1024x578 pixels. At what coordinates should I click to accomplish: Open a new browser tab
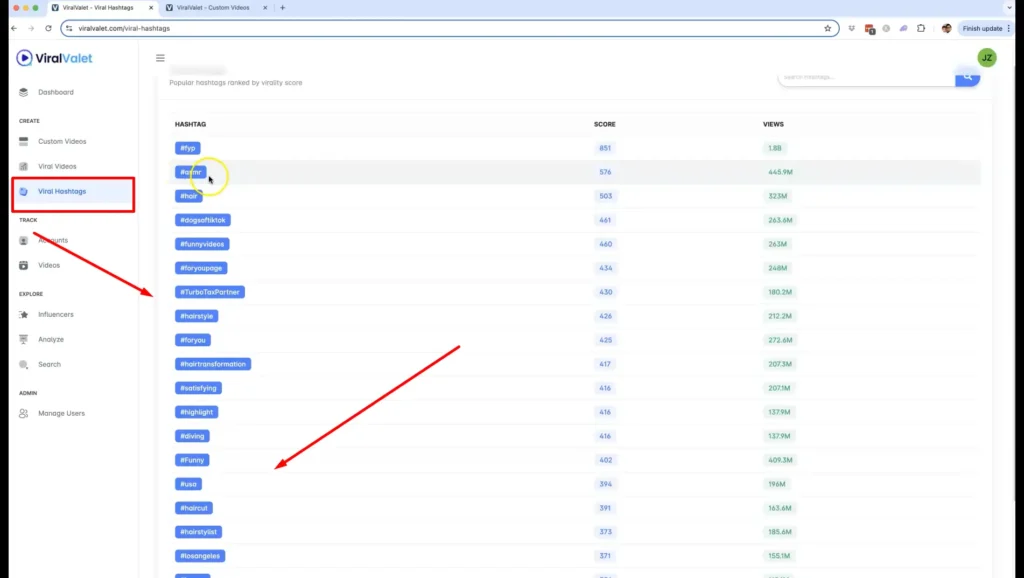pyautogui.click(x=283, y=8)
